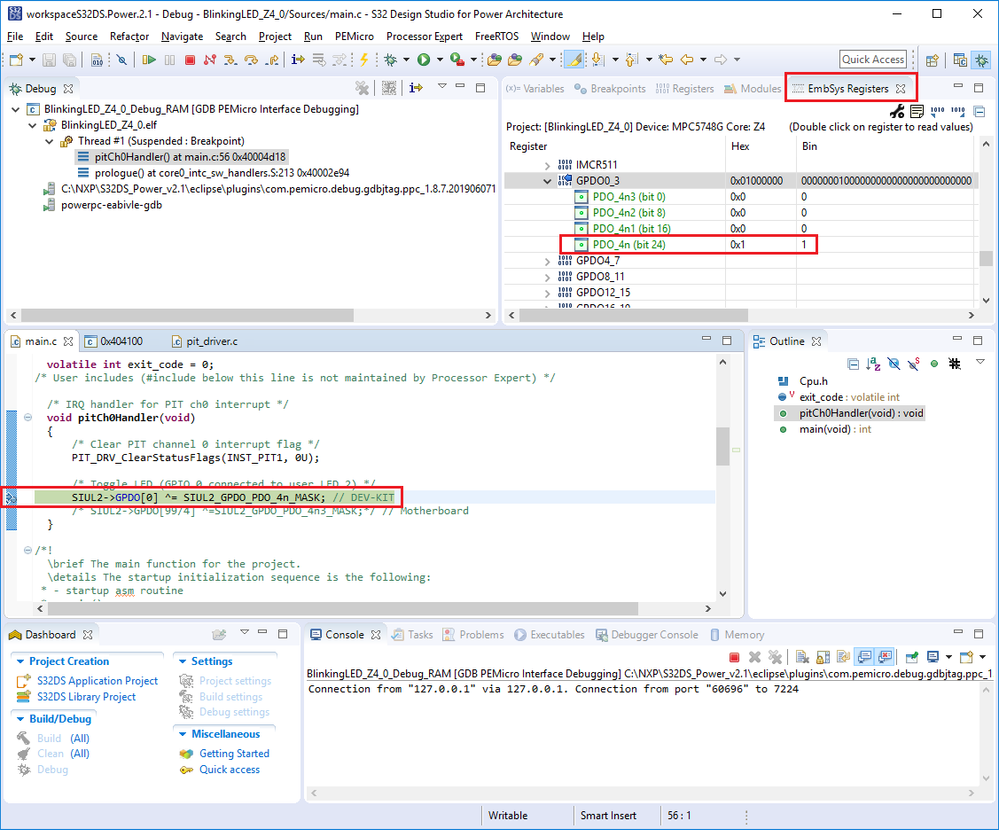This screenshot has height=830, width=999.
Task: Click Getting Started in Dashboard
Action: pyautogui.click(x=234, y=754)
